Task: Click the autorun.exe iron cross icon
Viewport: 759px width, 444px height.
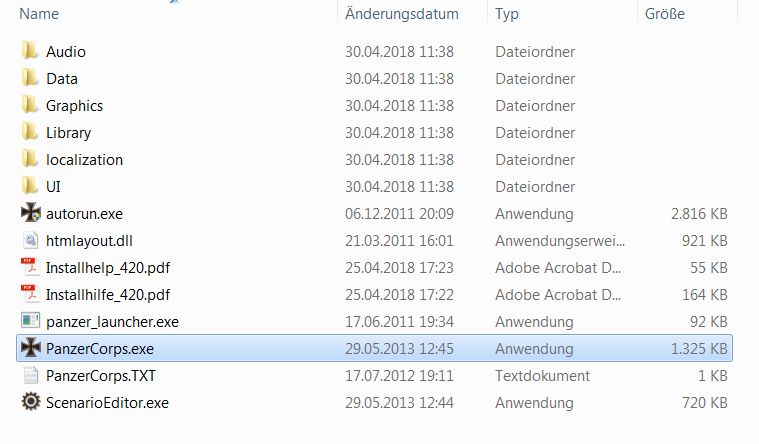Action: 30,213
